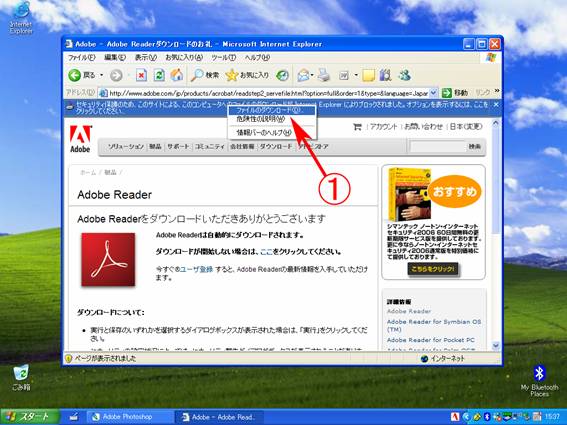Select 危険性の説明 in popup menu
The image size is (567, 425).
(272, 119)
